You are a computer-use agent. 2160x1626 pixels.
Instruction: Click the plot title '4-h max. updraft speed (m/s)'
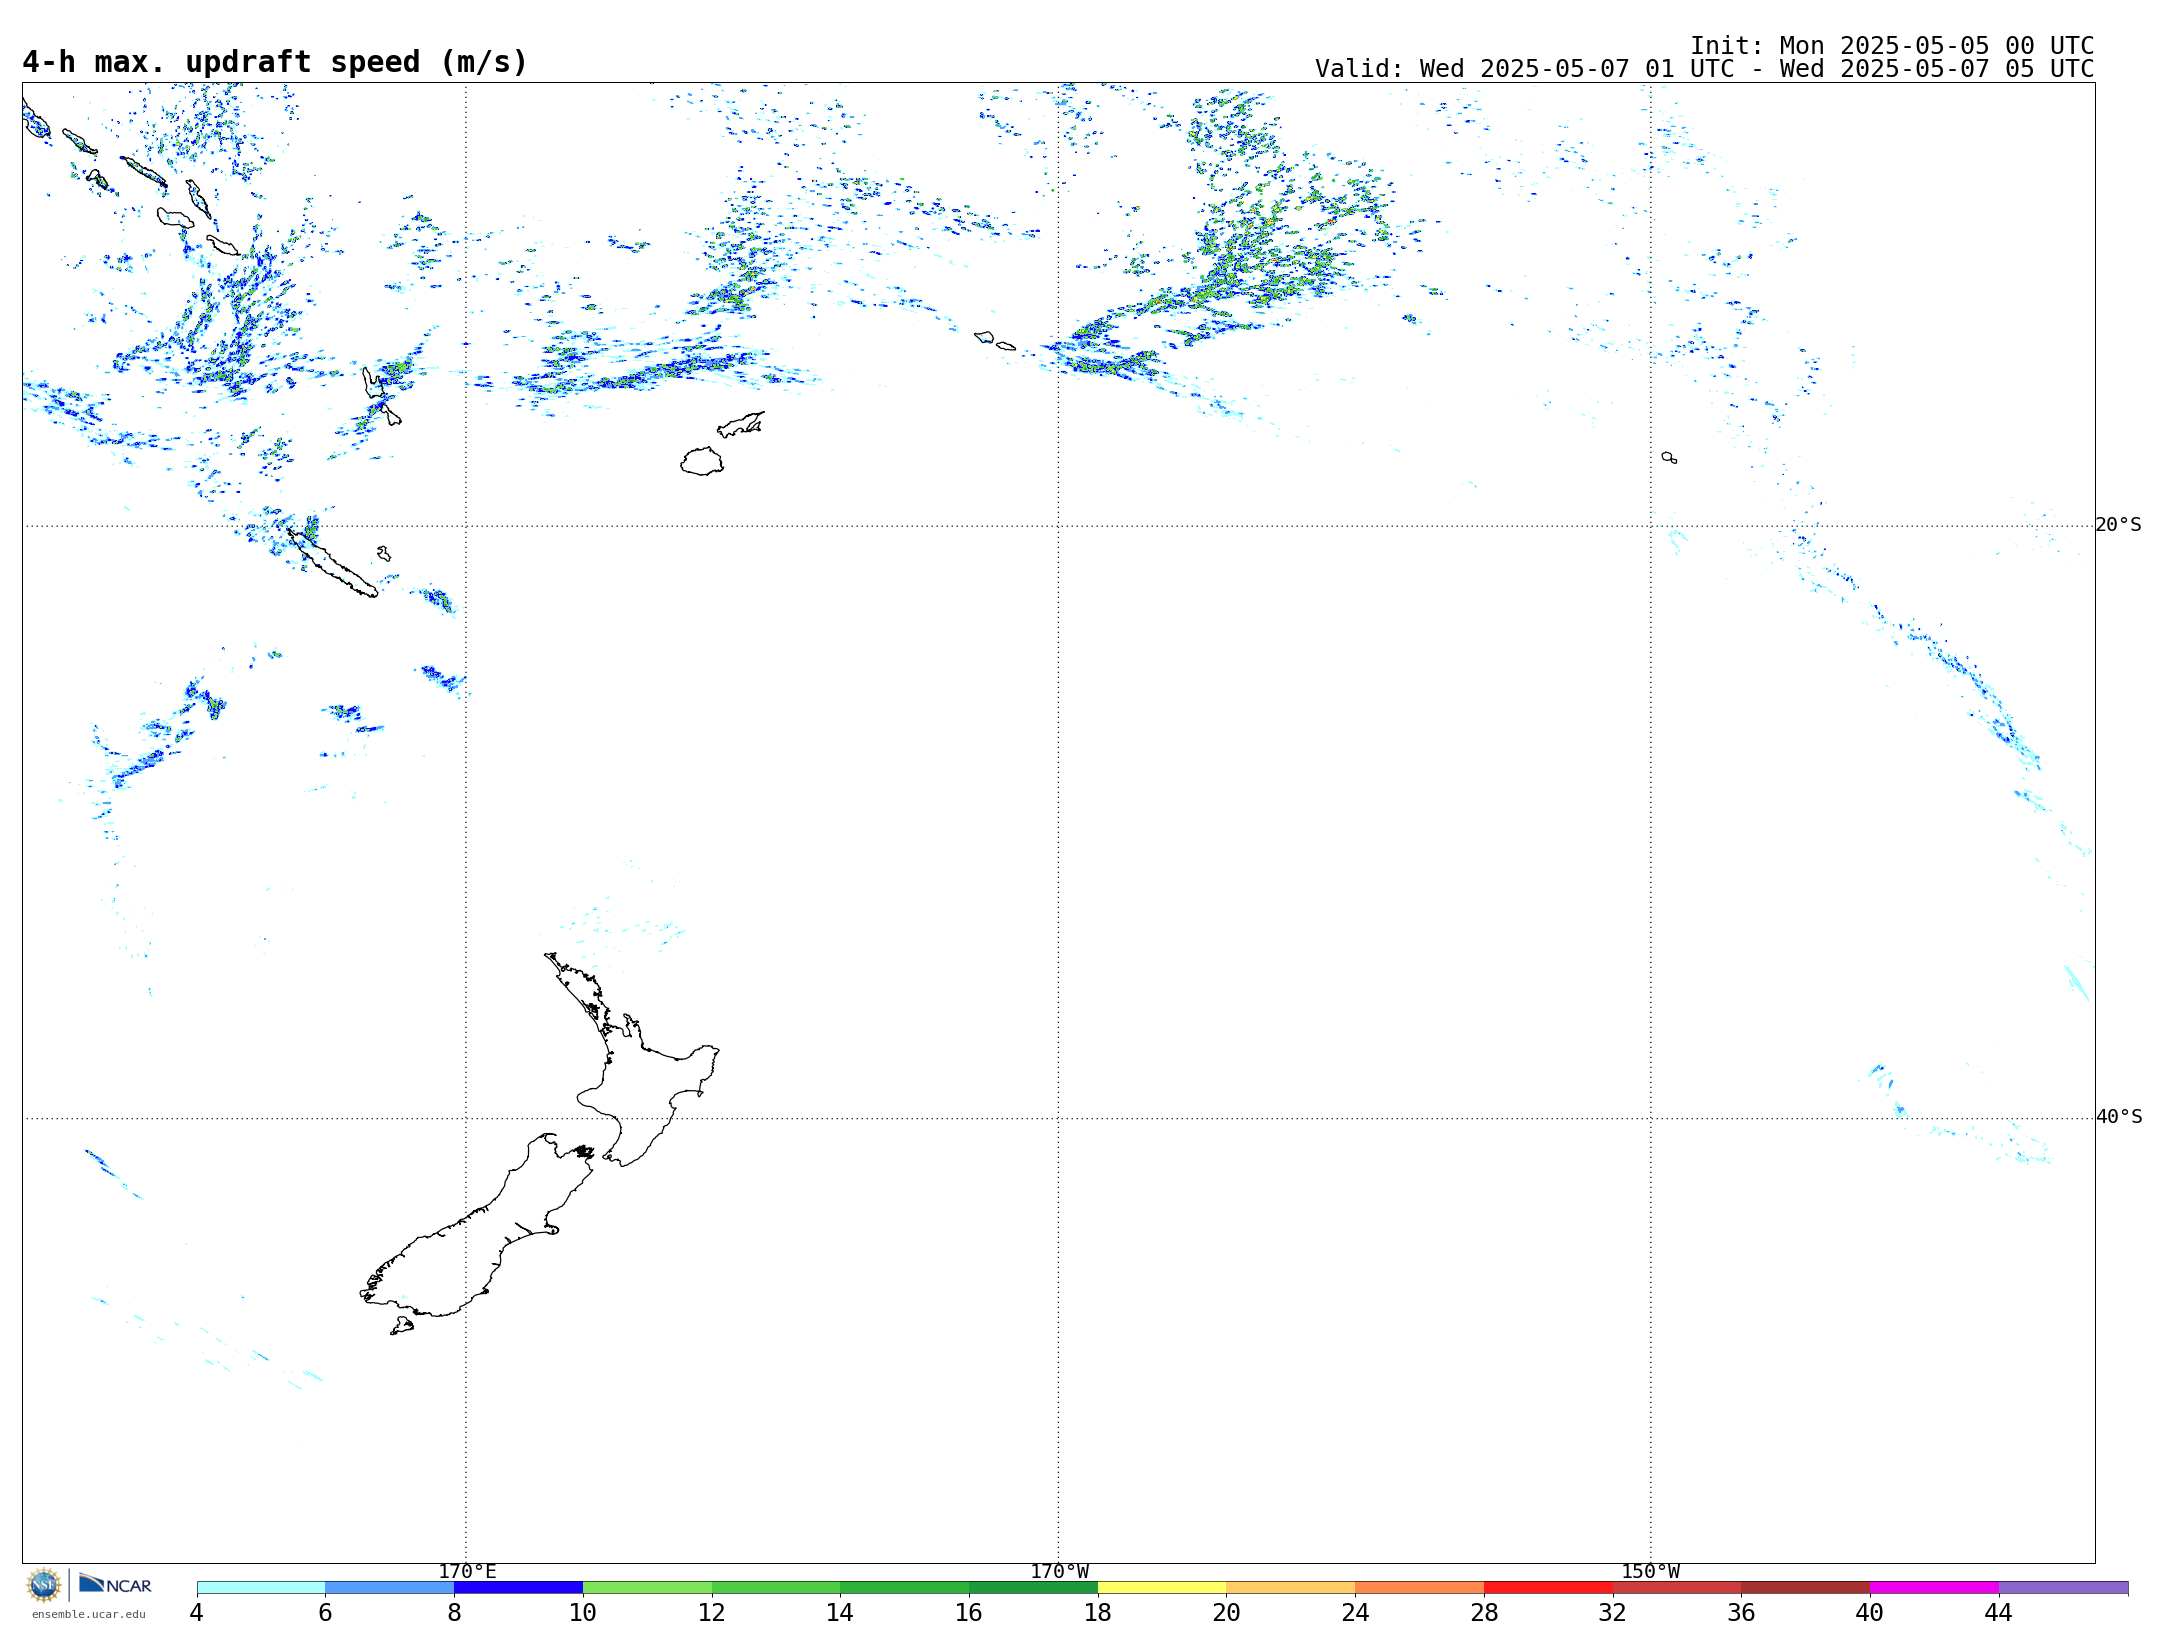[x=275, y=62]
